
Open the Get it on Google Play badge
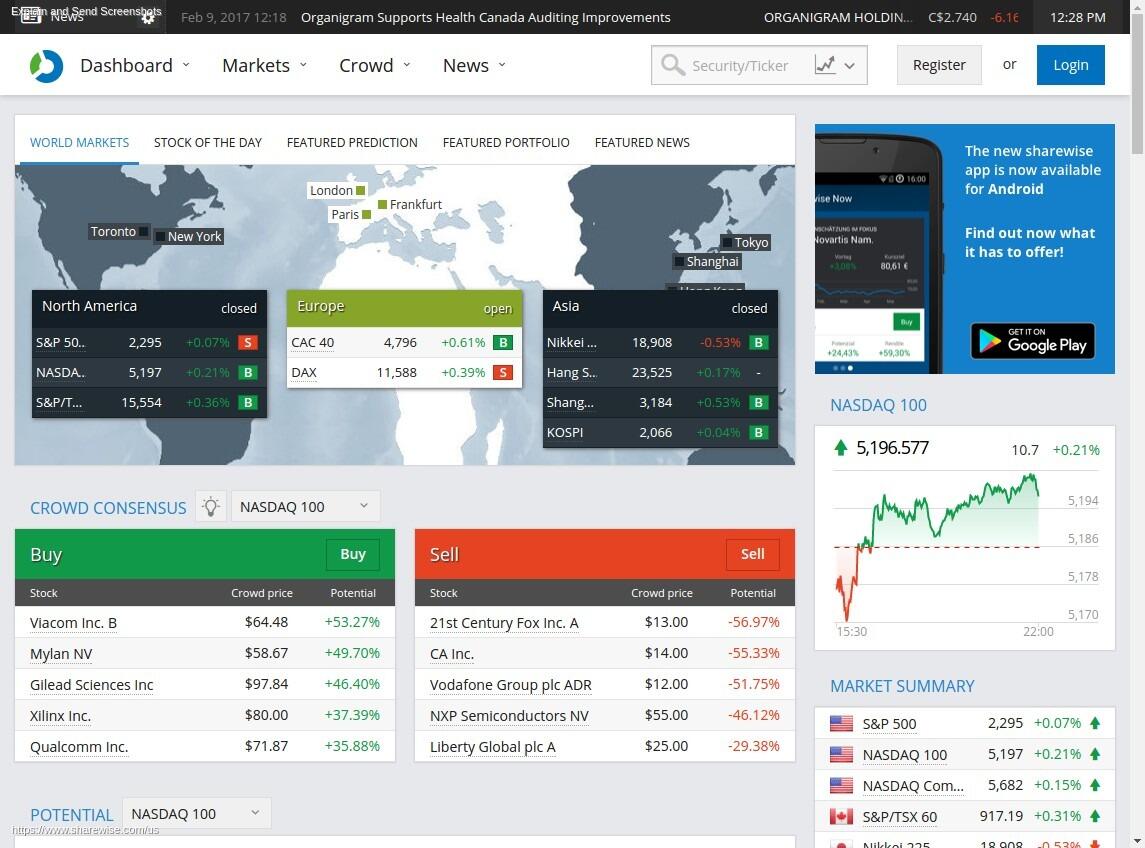[1033, 341]
